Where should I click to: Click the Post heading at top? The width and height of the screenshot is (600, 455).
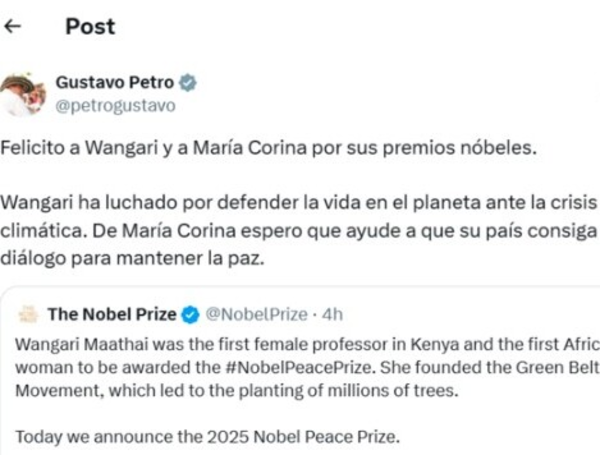tap(91, 27)
